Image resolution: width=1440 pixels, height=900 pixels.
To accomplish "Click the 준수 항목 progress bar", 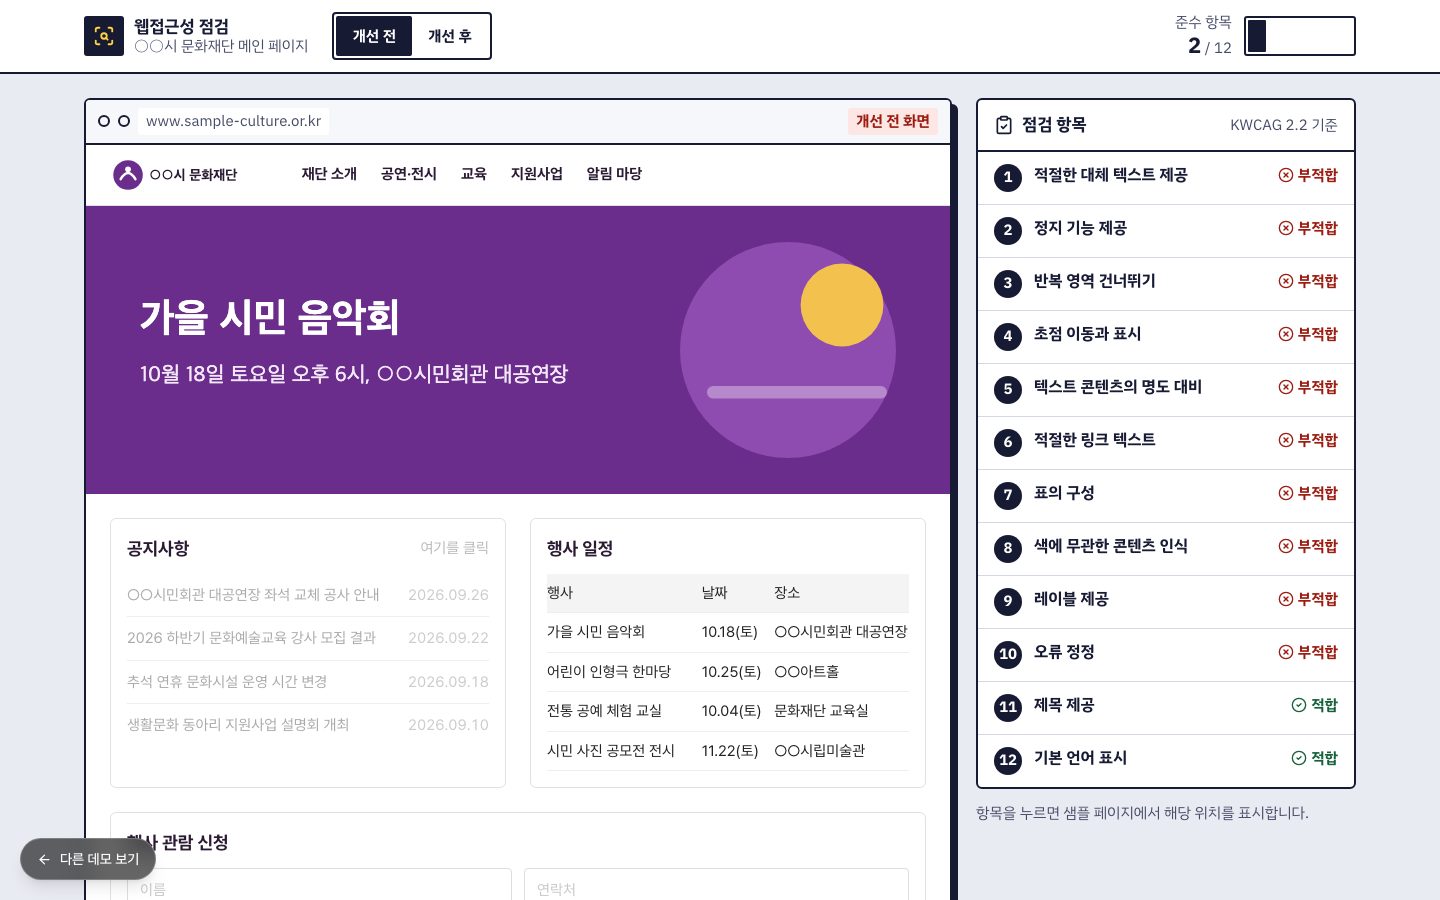I will coord(1300,36).
